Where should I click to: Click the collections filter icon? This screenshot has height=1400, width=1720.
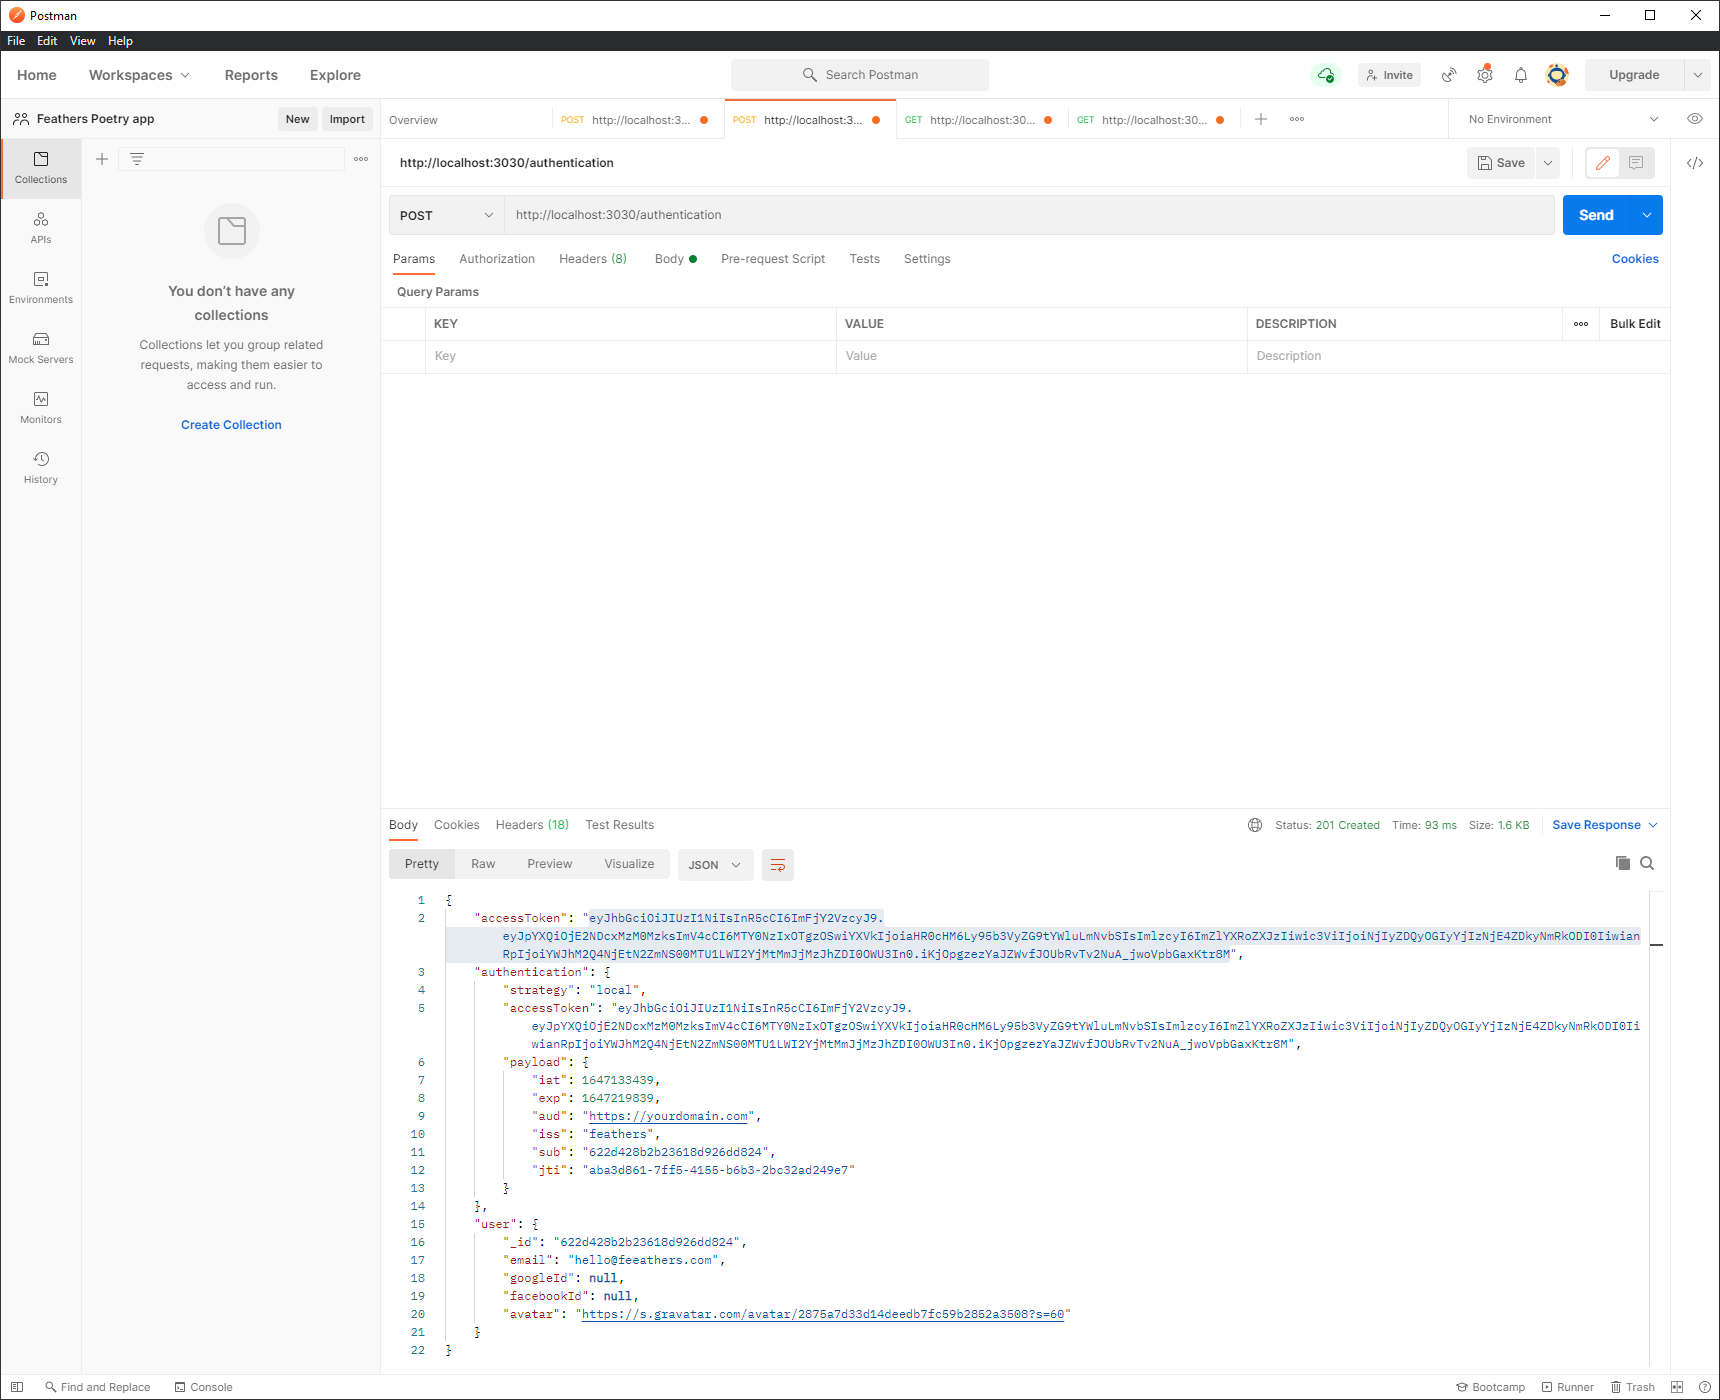[x=137, y=159]
